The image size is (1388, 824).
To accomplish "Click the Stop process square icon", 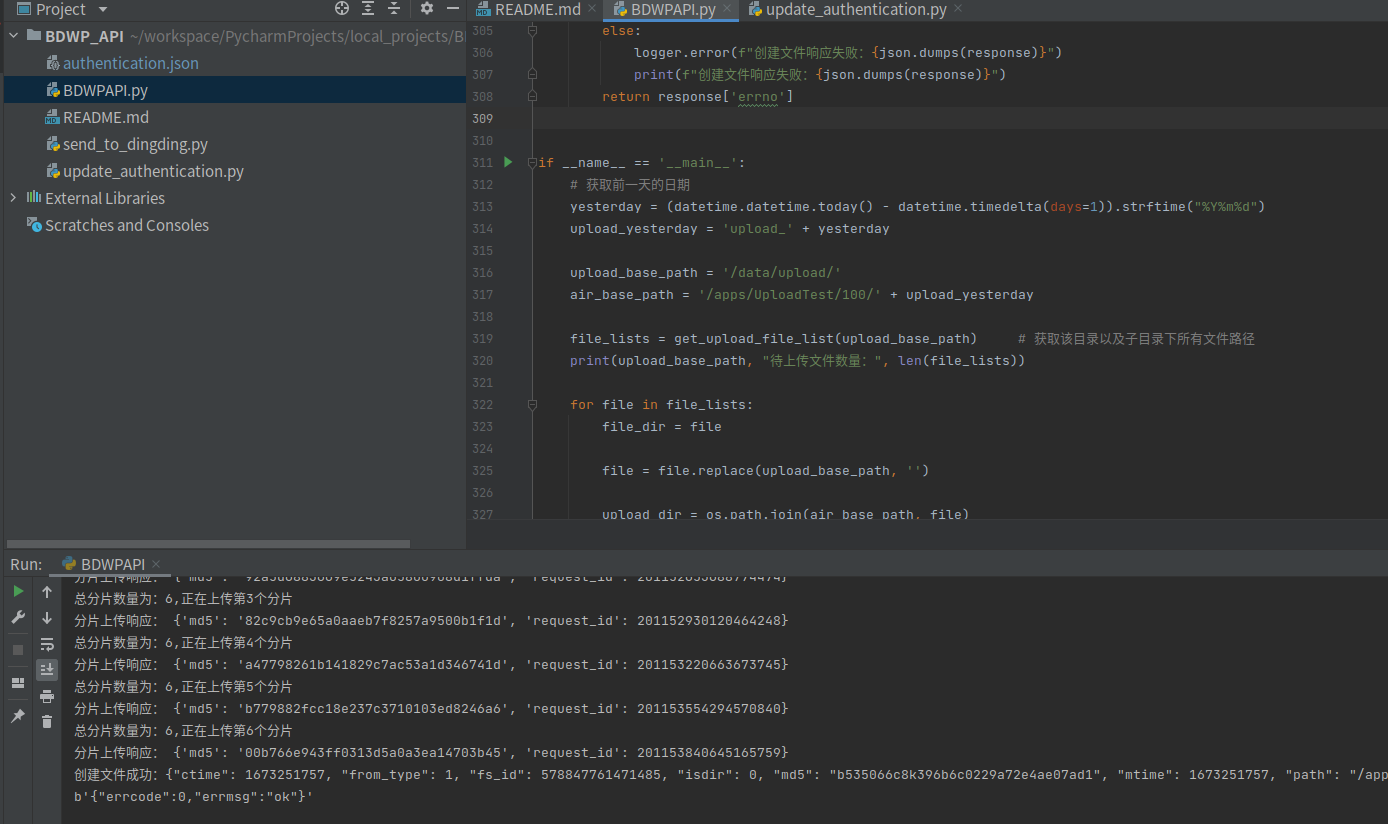I will [18, 649].
